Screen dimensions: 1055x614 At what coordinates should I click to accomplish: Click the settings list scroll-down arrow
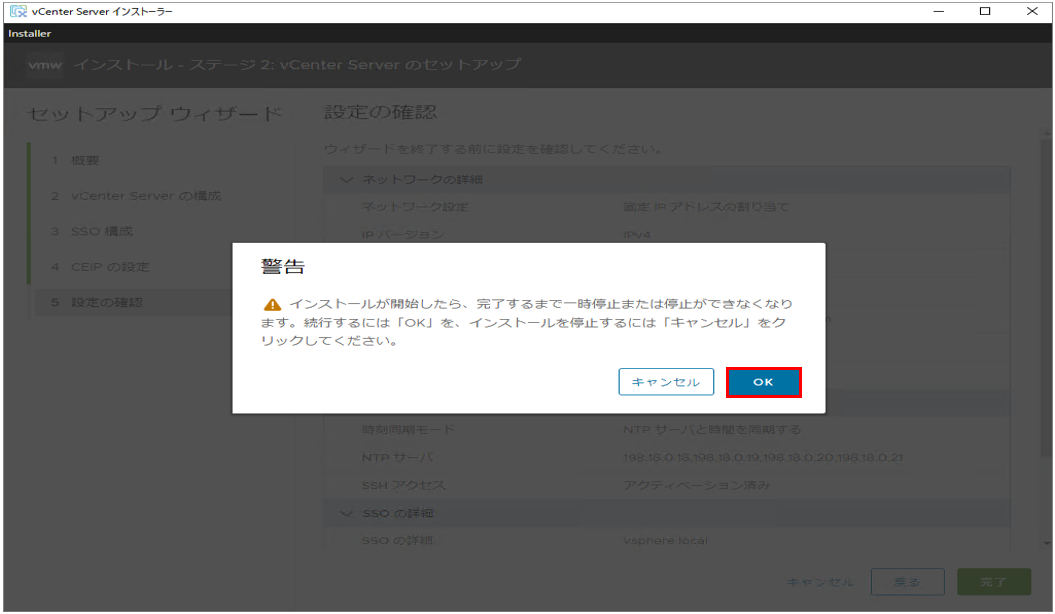coord(1046,543)
